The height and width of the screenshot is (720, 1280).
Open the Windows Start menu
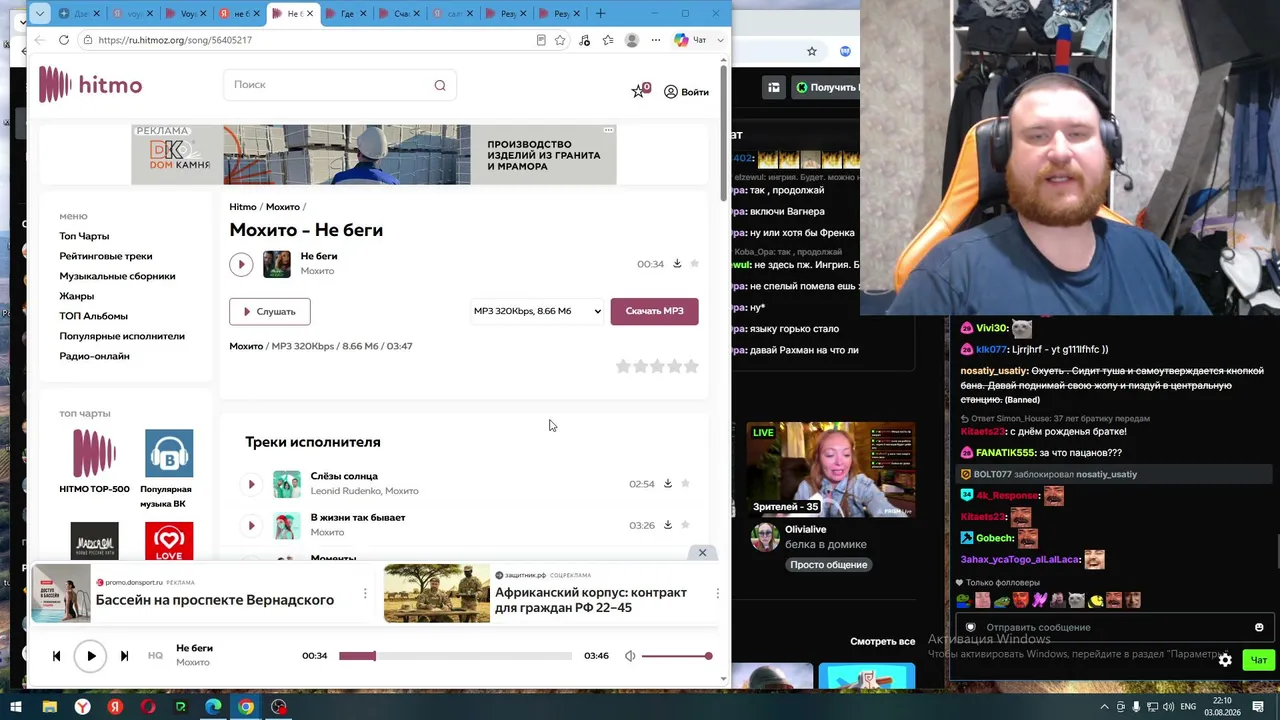16,707
